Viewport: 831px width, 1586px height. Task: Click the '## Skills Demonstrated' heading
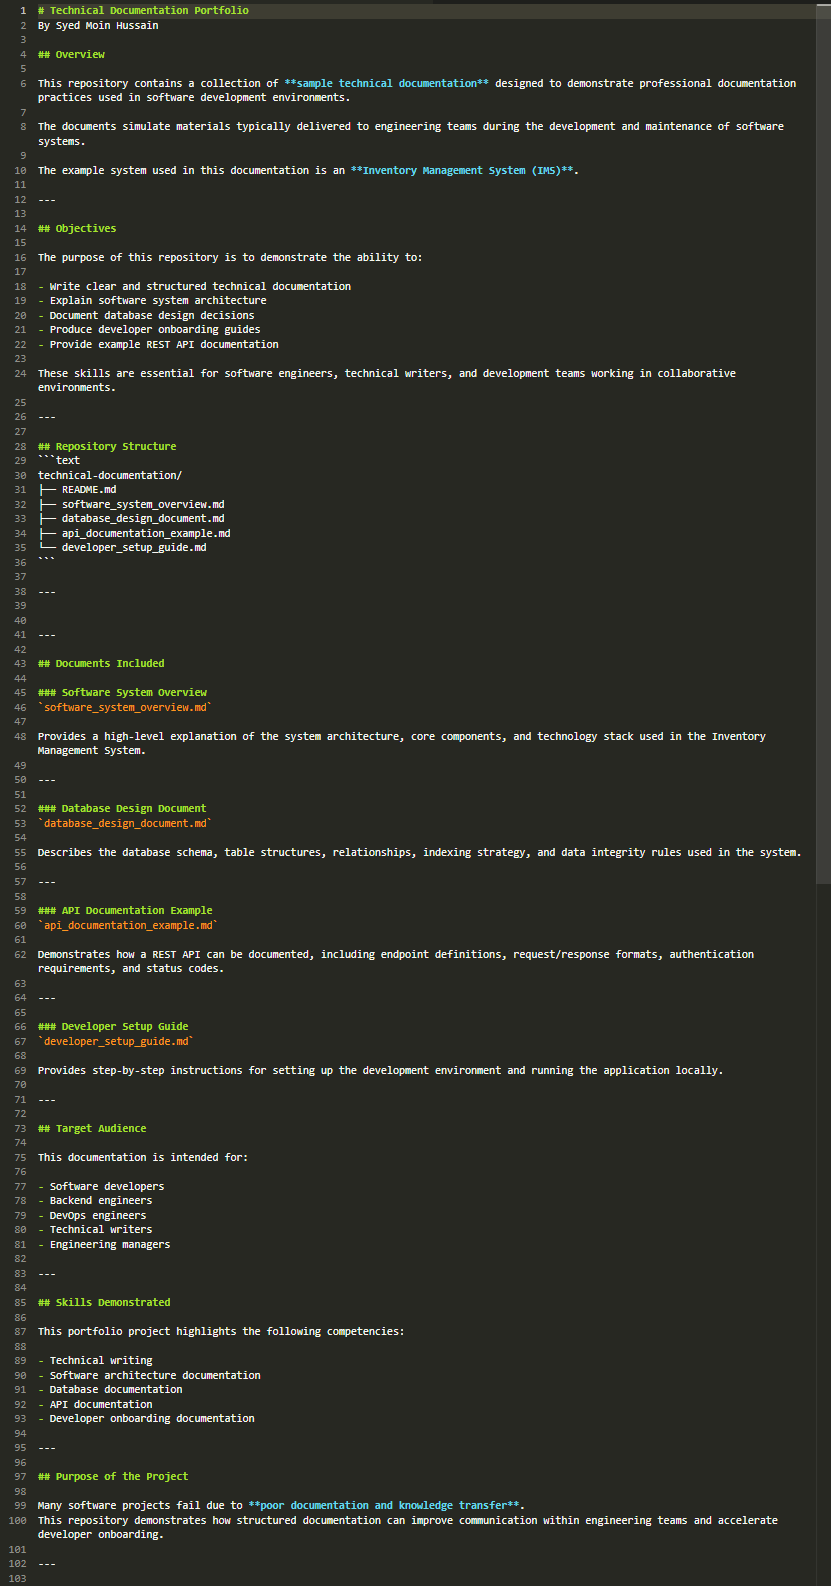pyautogui.click(x=104, y=1302)
